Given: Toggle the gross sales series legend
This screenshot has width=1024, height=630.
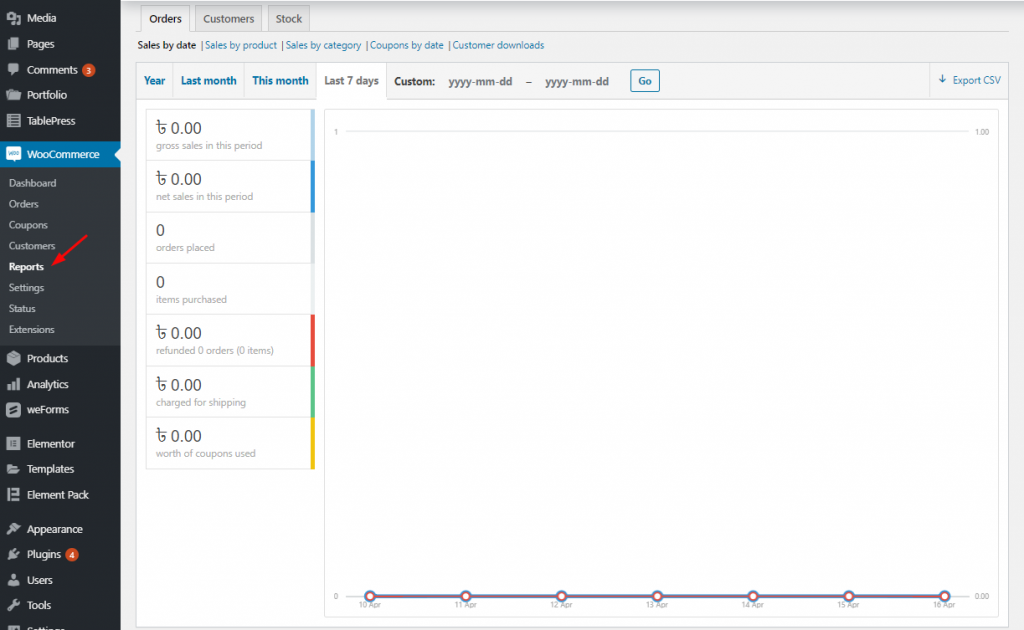Looking at the screenshot, I should click(230, 135).
